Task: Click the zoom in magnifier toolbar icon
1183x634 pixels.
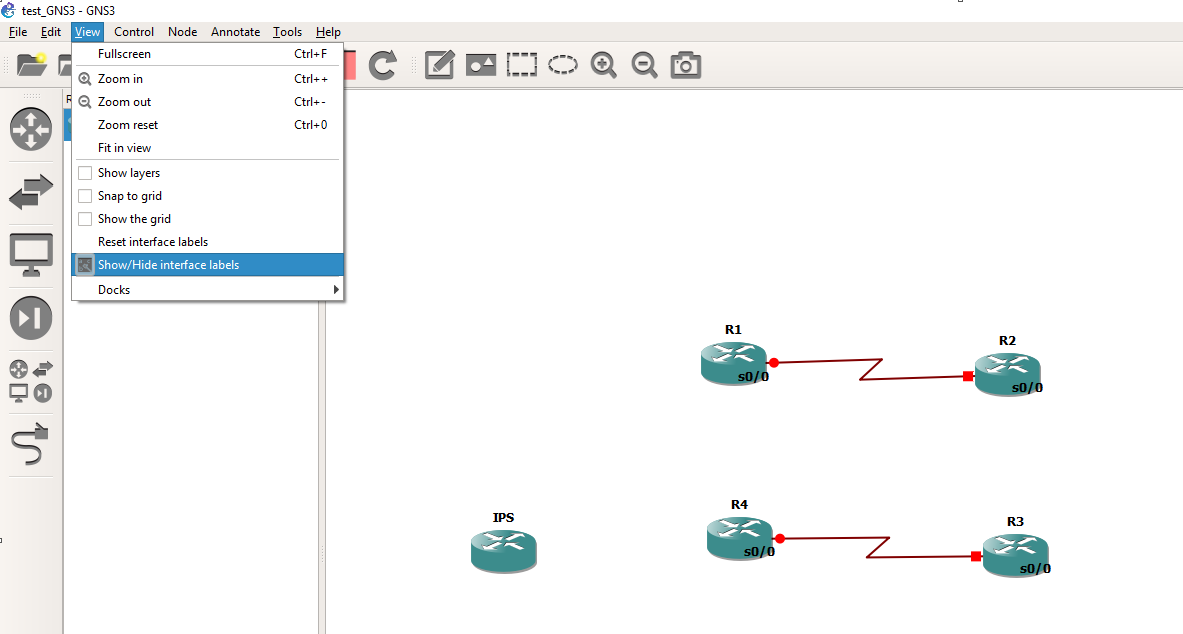Action: click(x=604, y=65)
